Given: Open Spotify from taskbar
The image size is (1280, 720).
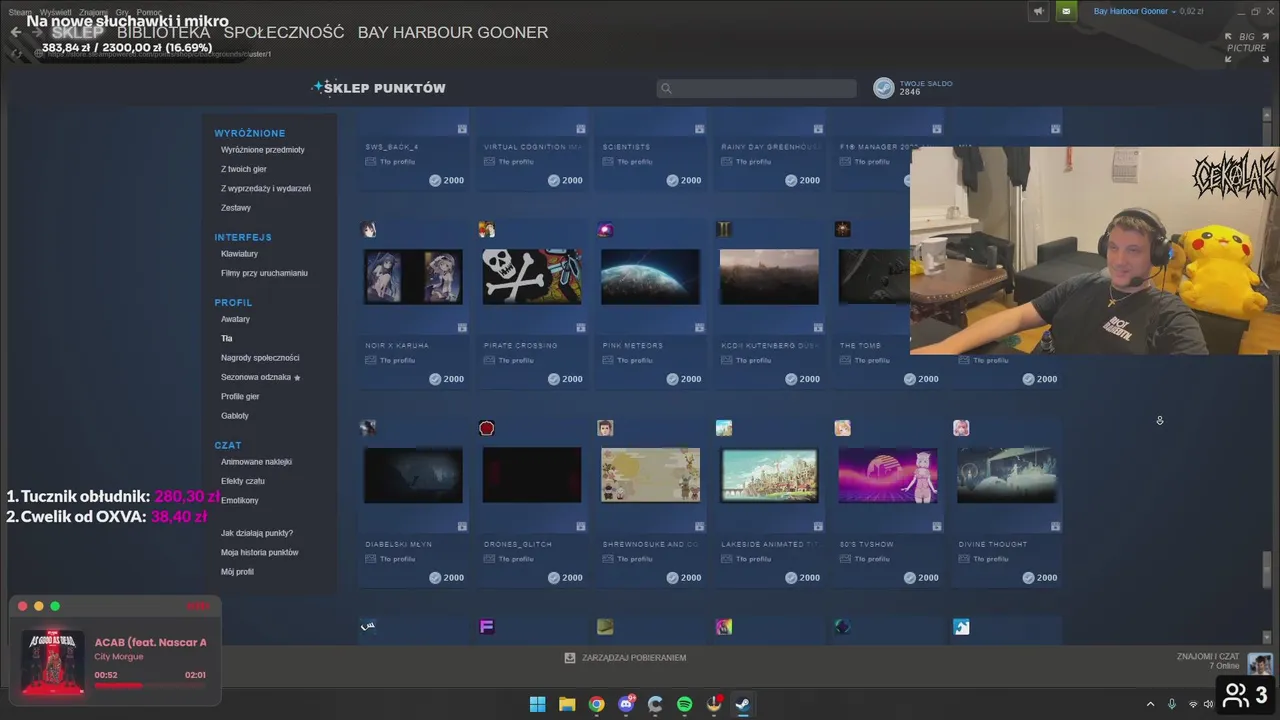Looking at the screenshot, I should 684,704.
